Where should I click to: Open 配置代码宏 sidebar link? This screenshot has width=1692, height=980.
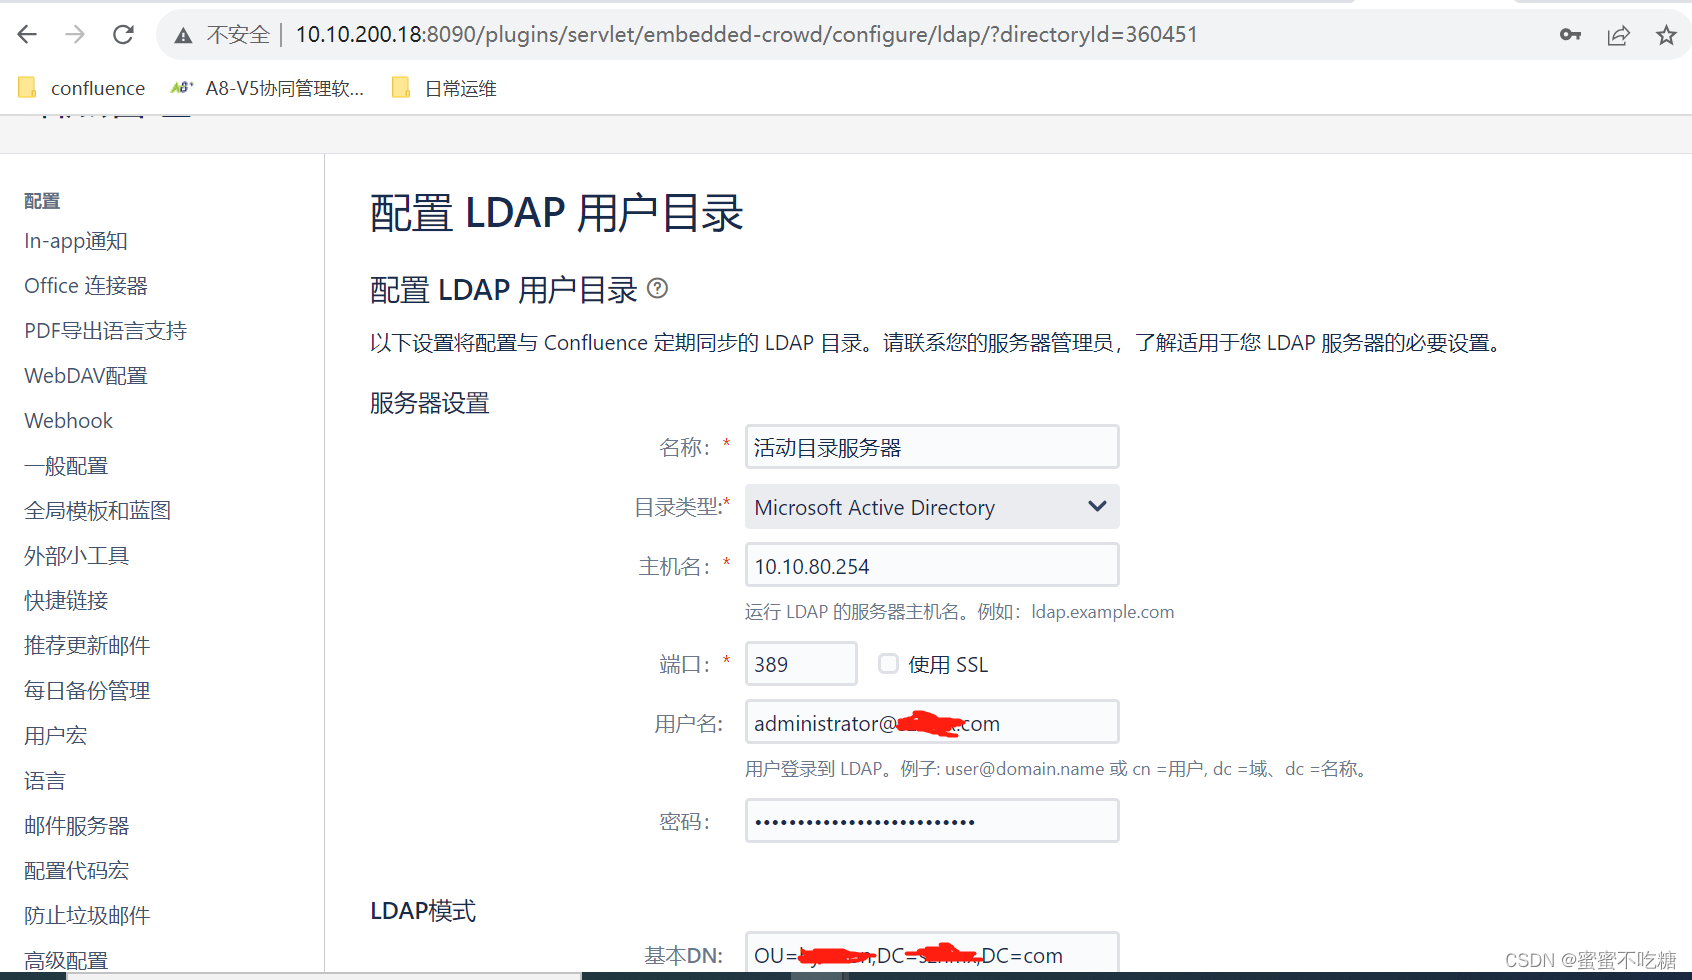tap(77, 871)
